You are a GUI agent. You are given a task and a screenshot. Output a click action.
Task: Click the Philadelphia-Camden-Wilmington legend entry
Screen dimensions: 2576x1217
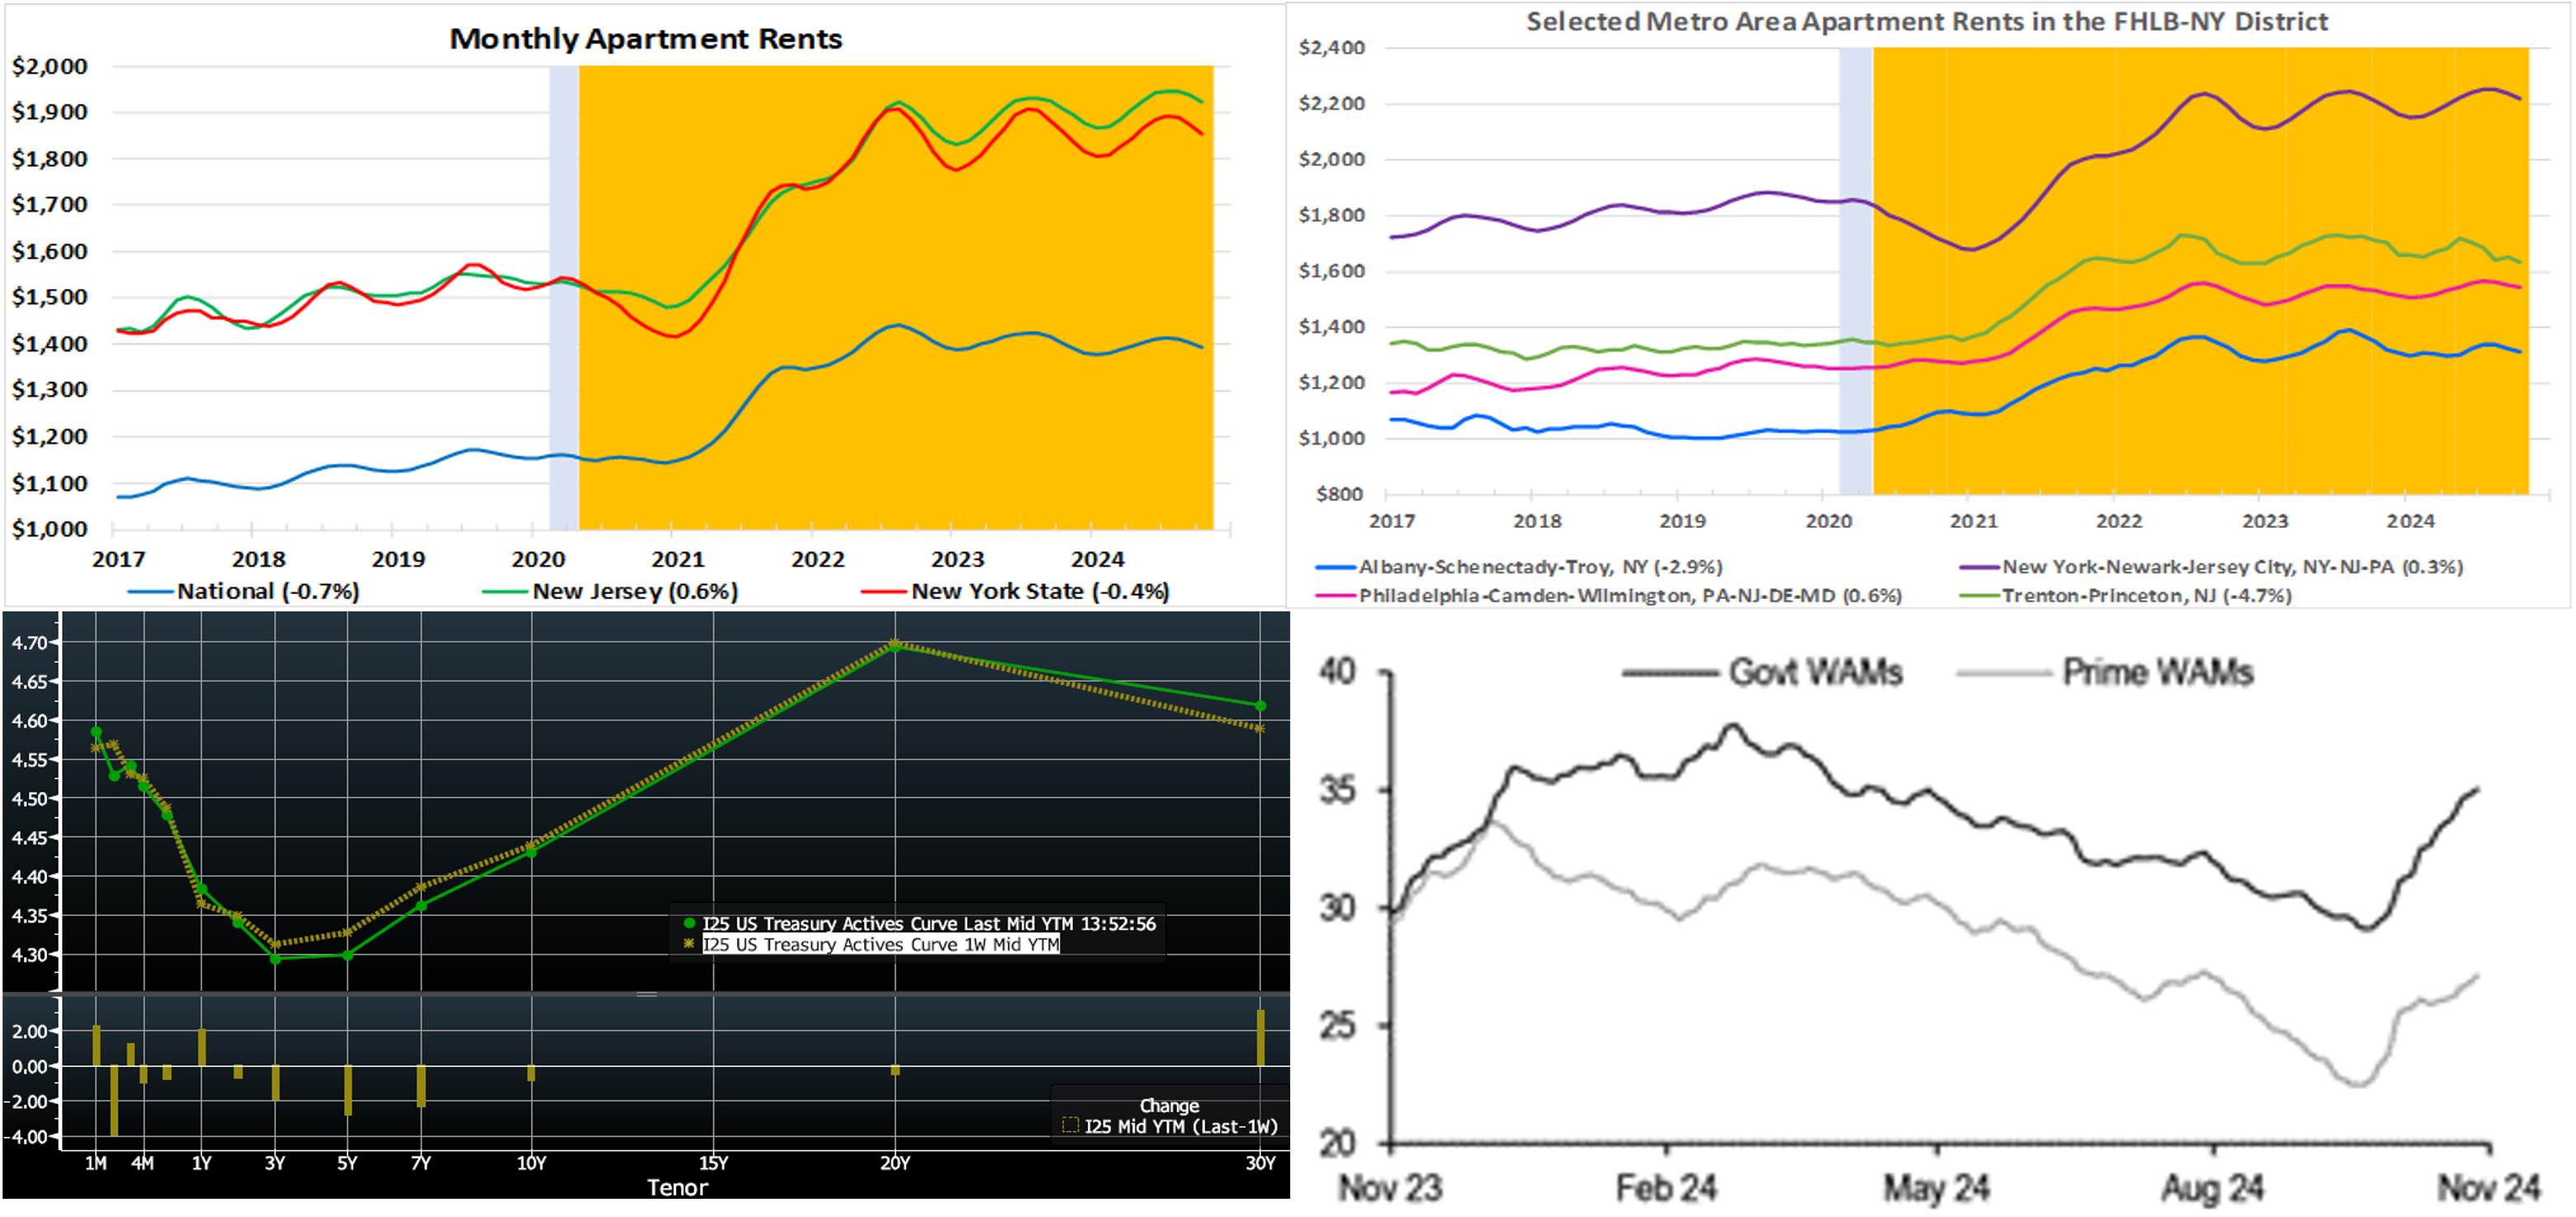(1629, 596)
